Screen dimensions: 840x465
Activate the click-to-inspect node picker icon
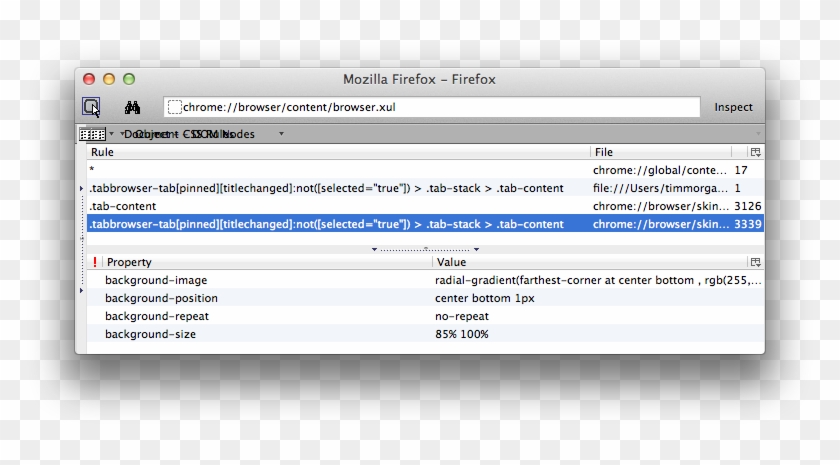(x=91, y=107)
